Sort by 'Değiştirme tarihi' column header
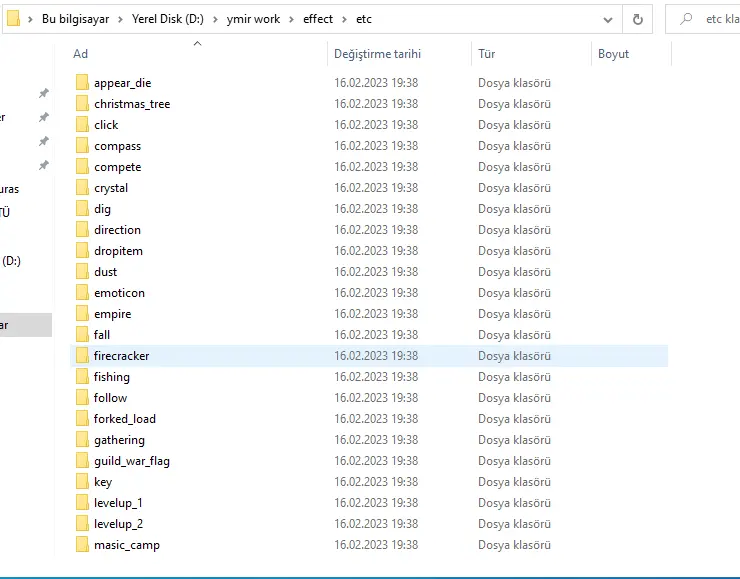The height and width of the screenshot is (579, 740). (377, 54)
